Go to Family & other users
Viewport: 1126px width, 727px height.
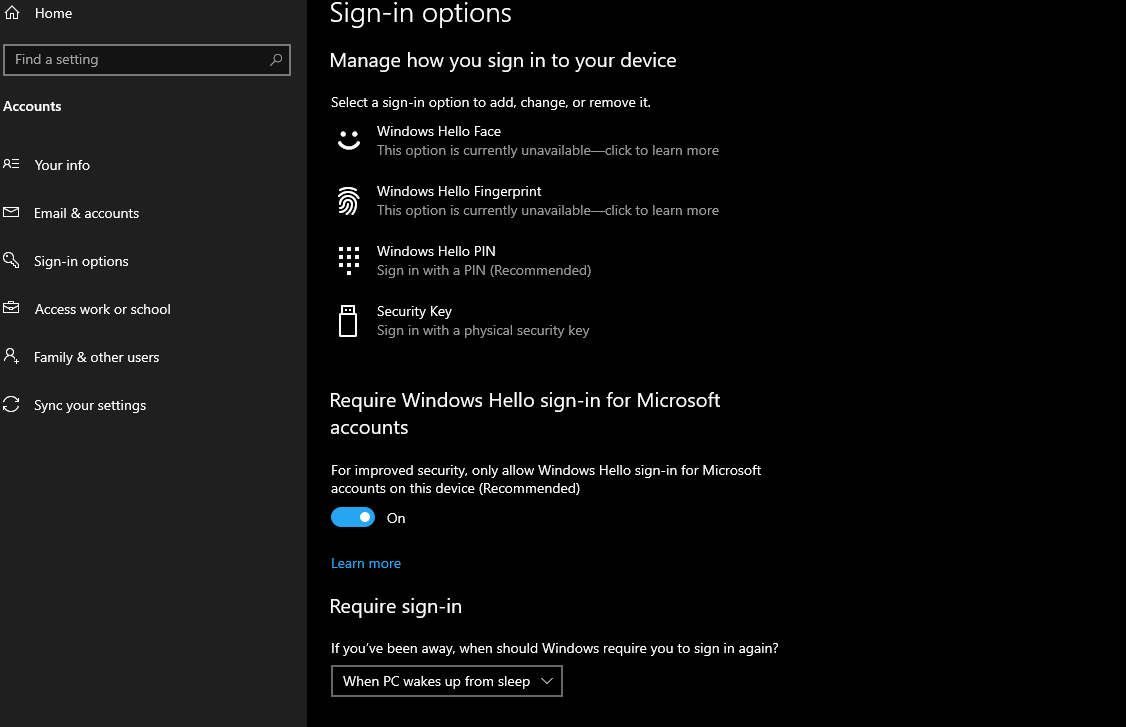click(x=96, y=357)
